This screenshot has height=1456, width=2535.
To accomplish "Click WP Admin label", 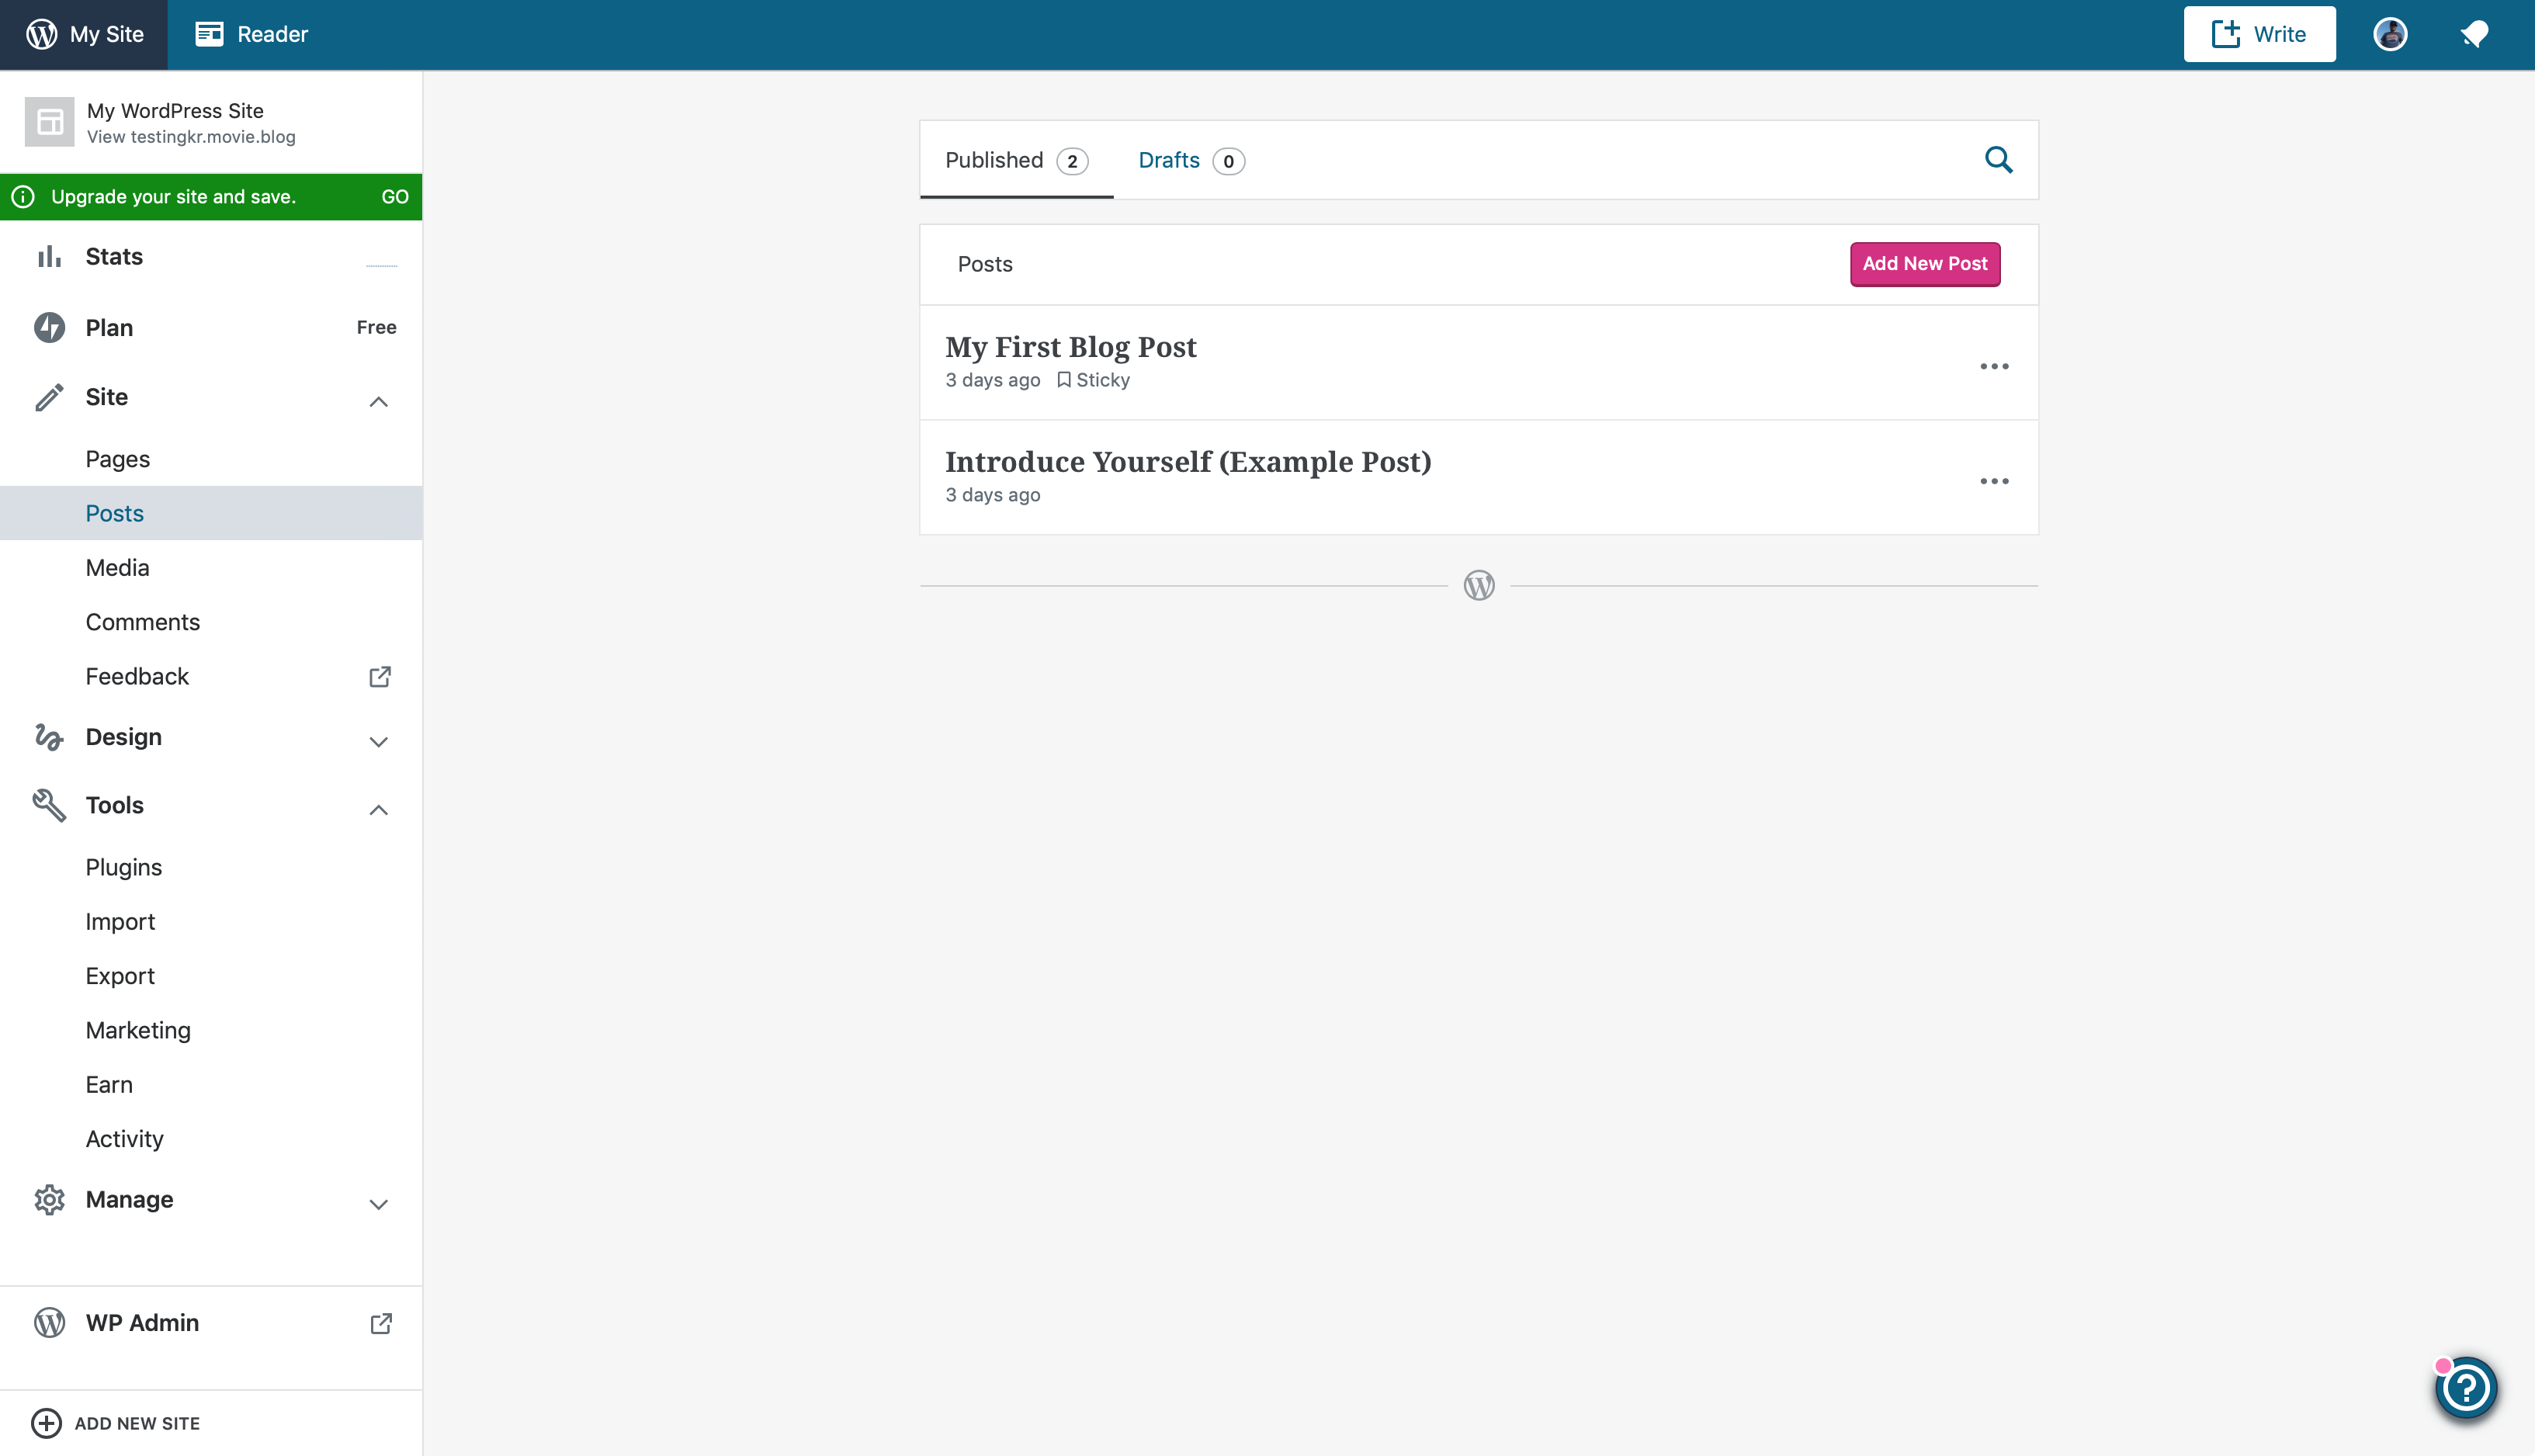I will [x=142, y=1323].
